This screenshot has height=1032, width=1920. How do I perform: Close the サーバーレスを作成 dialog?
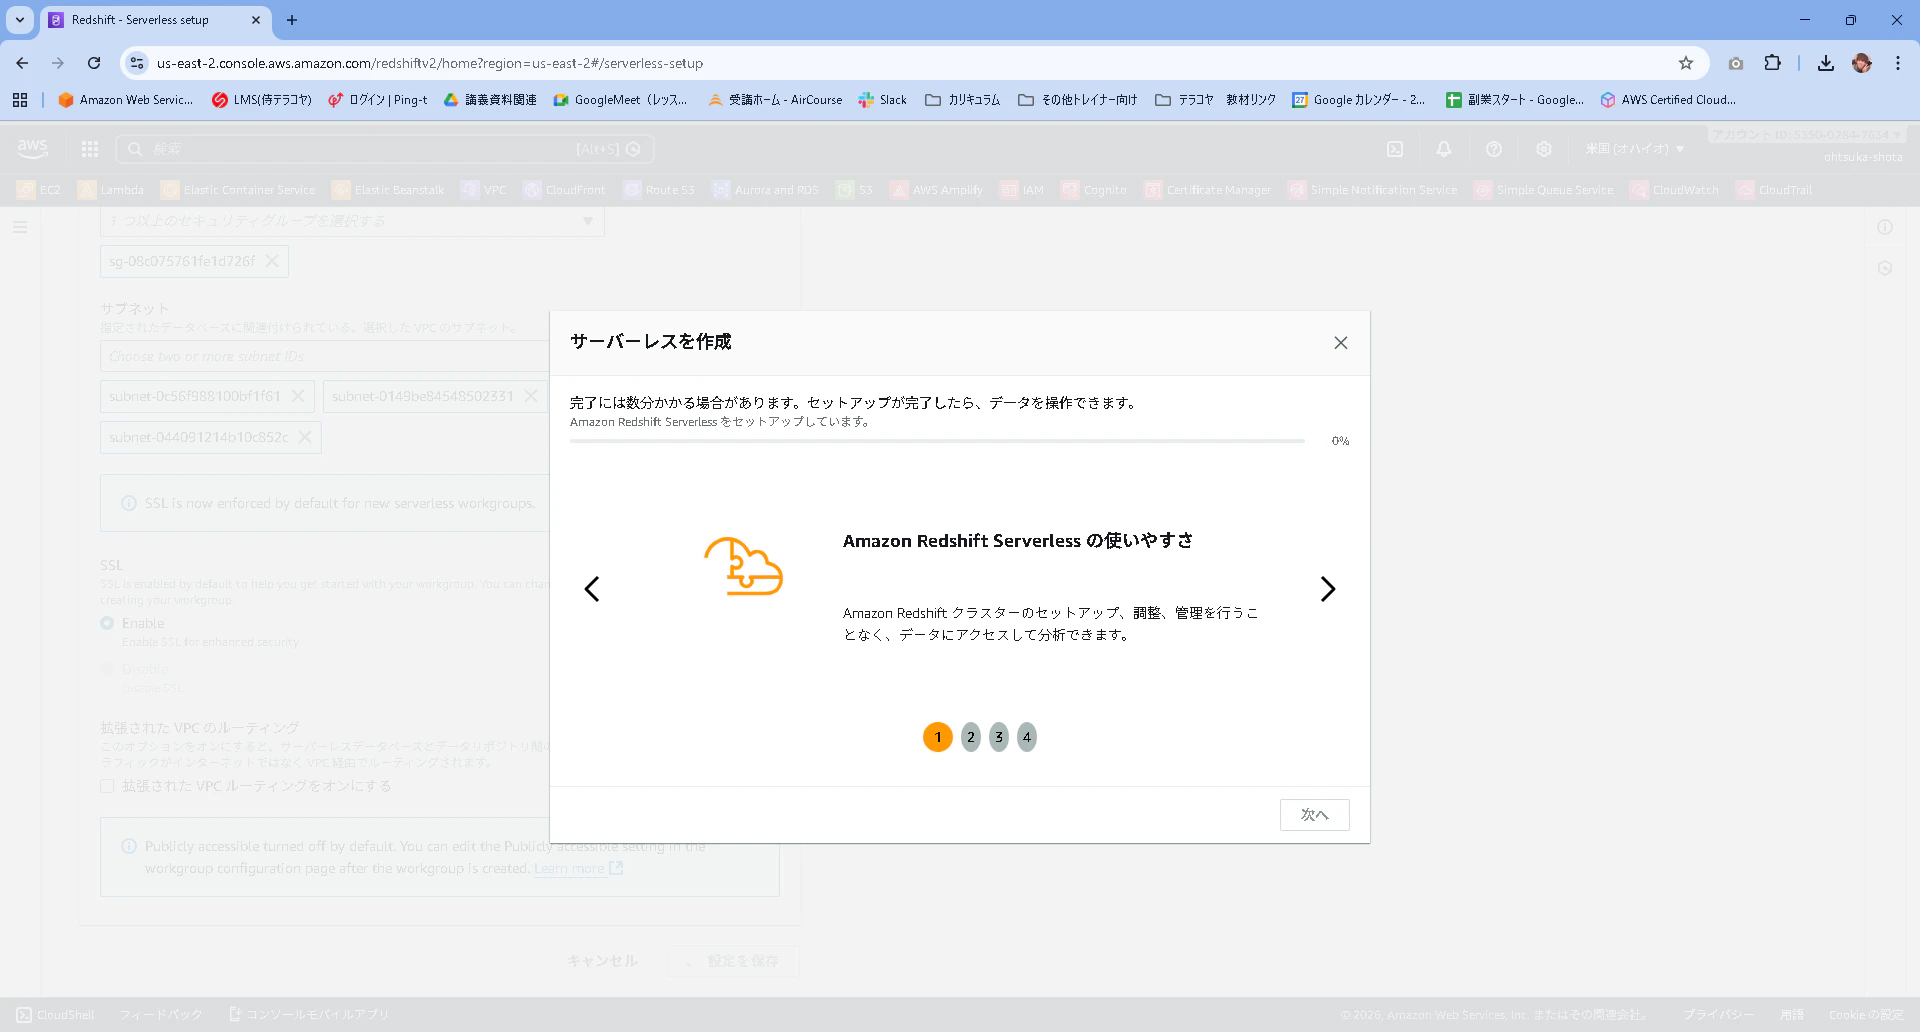(x=1341, y=343)
